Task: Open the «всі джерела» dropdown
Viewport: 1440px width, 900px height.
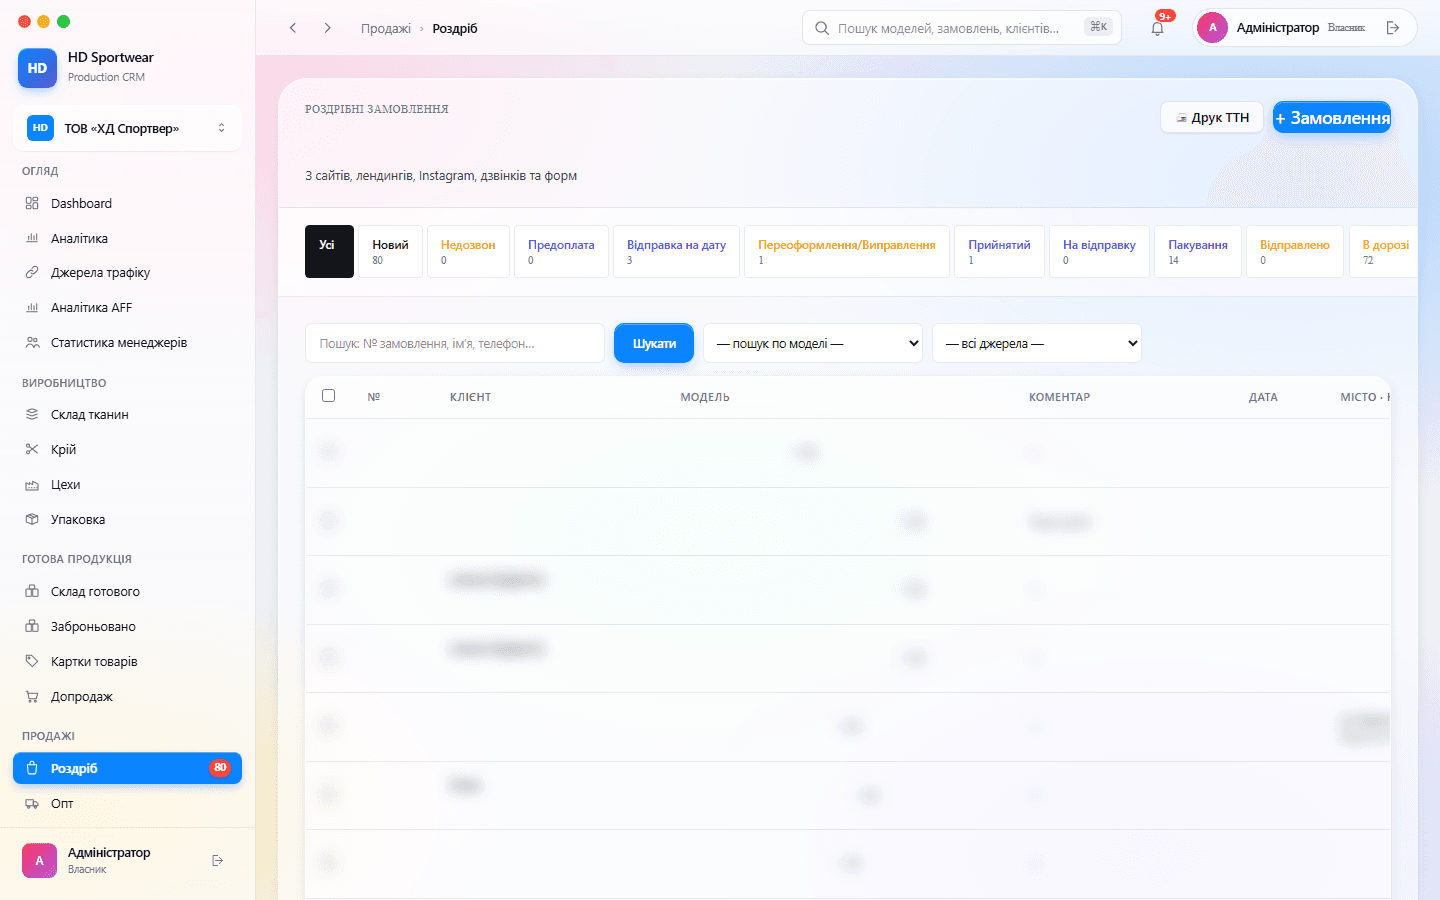Action: (1037, 343)
